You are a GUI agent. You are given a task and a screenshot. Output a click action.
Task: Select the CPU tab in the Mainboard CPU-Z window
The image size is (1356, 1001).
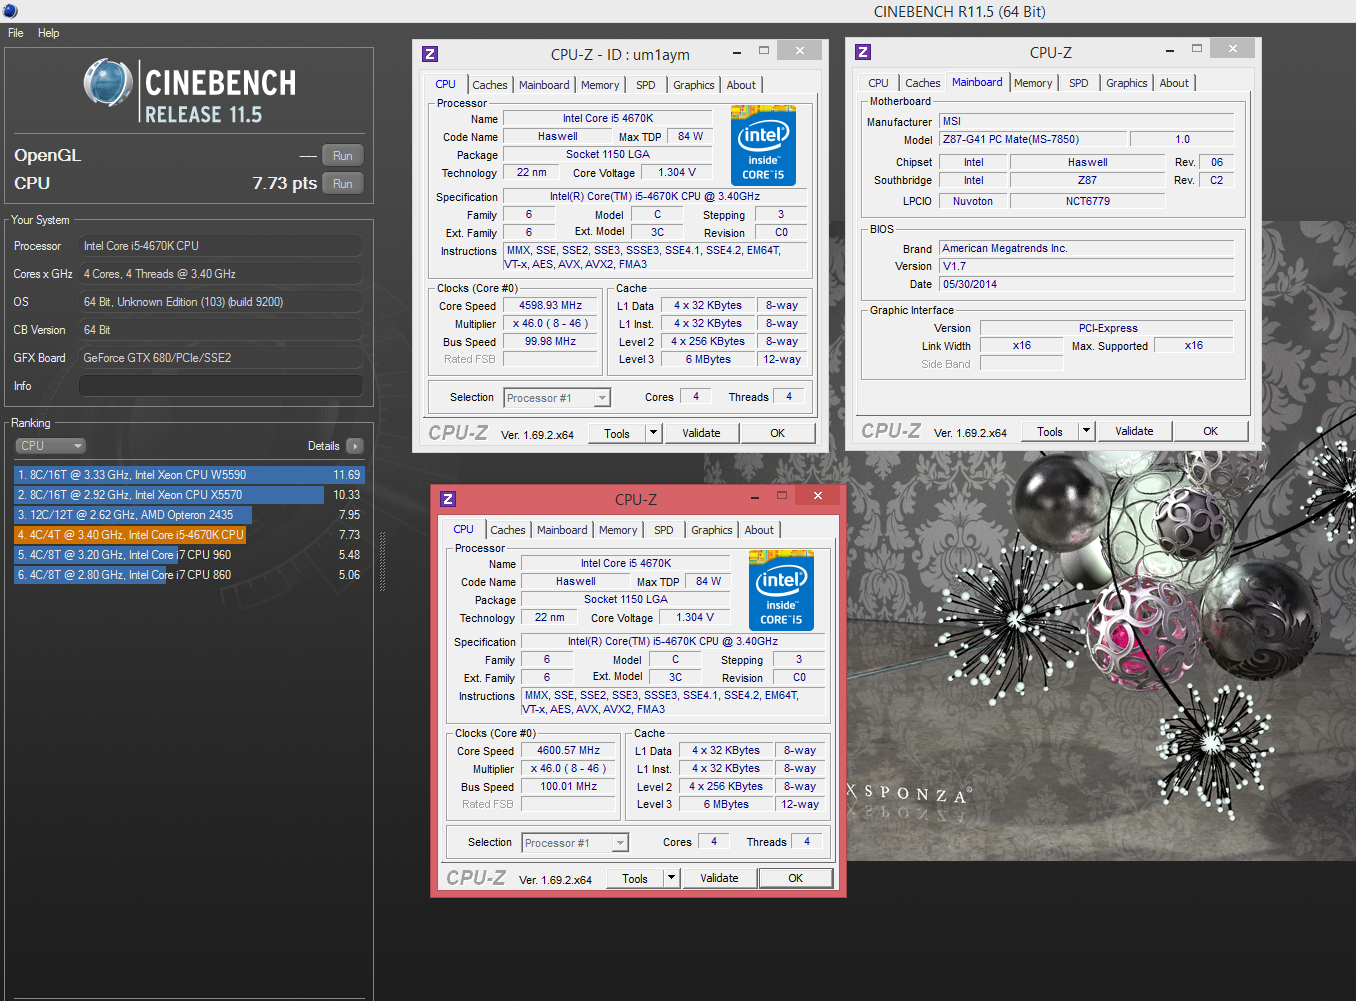pyautogui.click(x=878, y=83)
